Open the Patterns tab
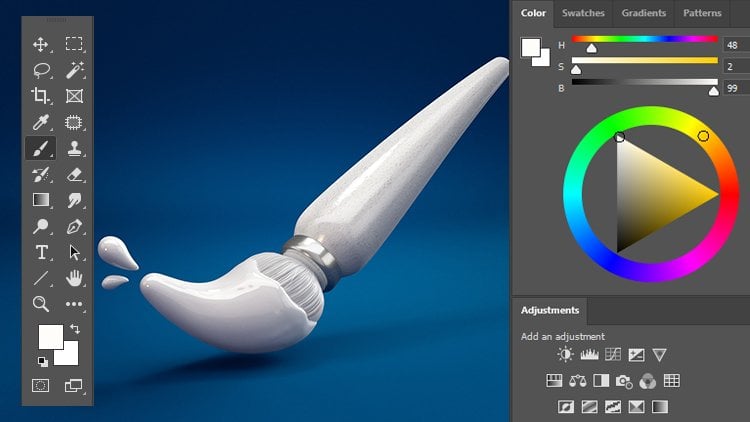Screen dimensions: 750x422 click(x=702, y=13)
